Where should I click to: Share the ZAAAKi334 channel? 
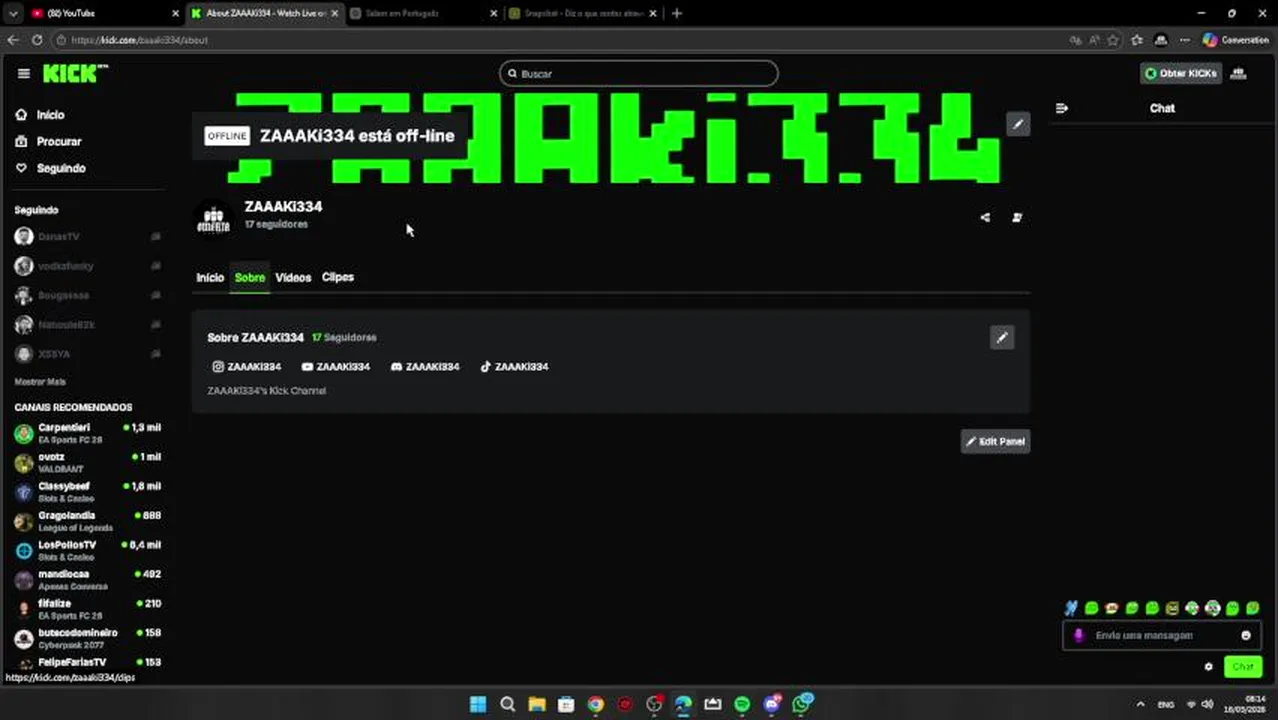tap(985, 217)
